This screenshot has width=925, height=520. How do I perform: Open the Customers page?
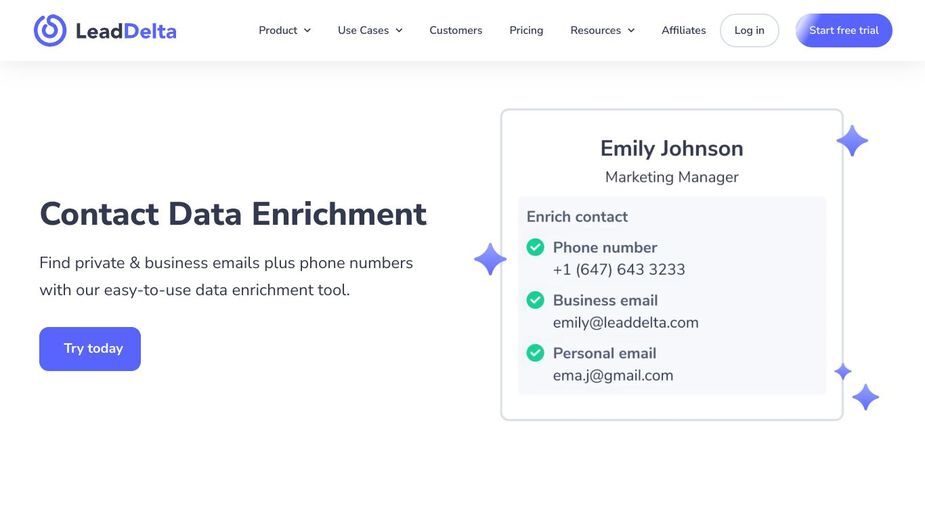coord(455,30)
